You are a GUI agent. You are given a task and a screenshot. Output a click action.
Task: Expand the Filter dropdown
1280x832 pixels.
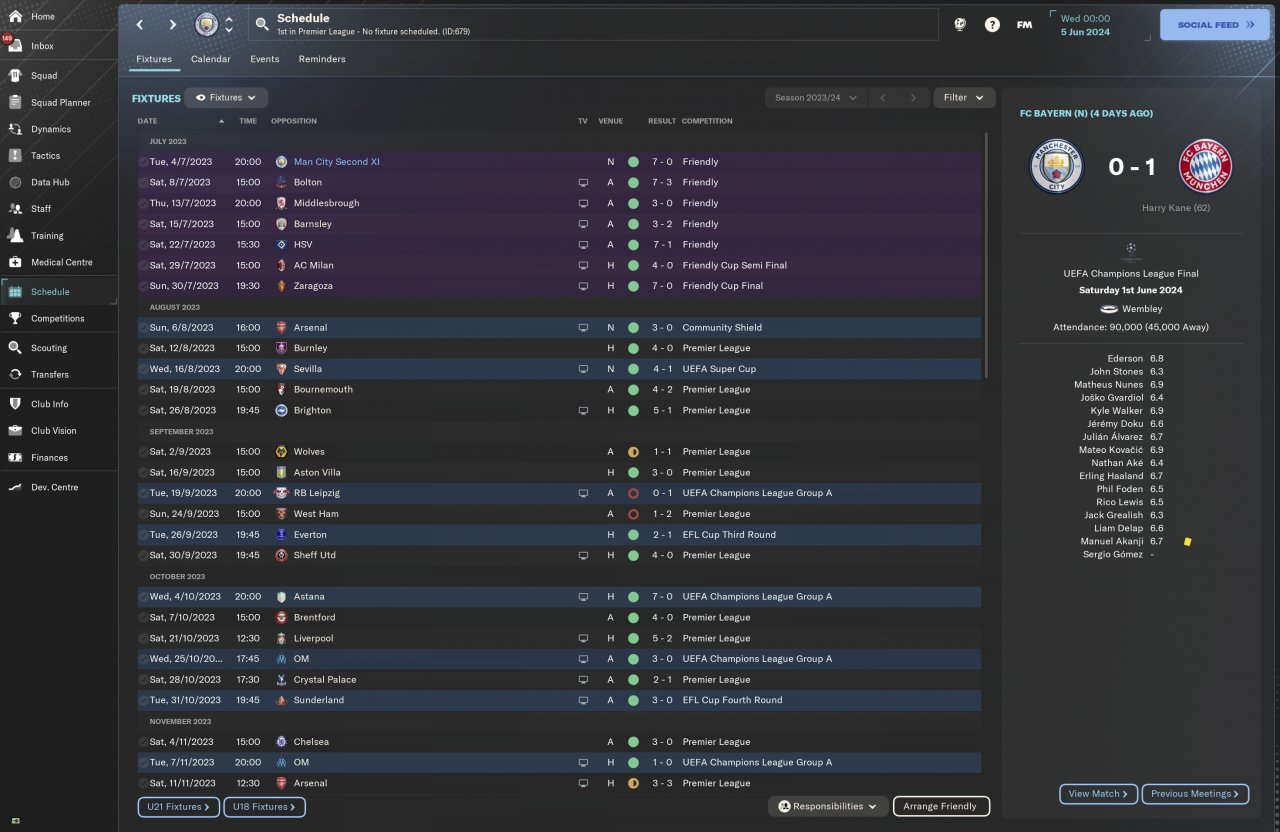point(964,98)
